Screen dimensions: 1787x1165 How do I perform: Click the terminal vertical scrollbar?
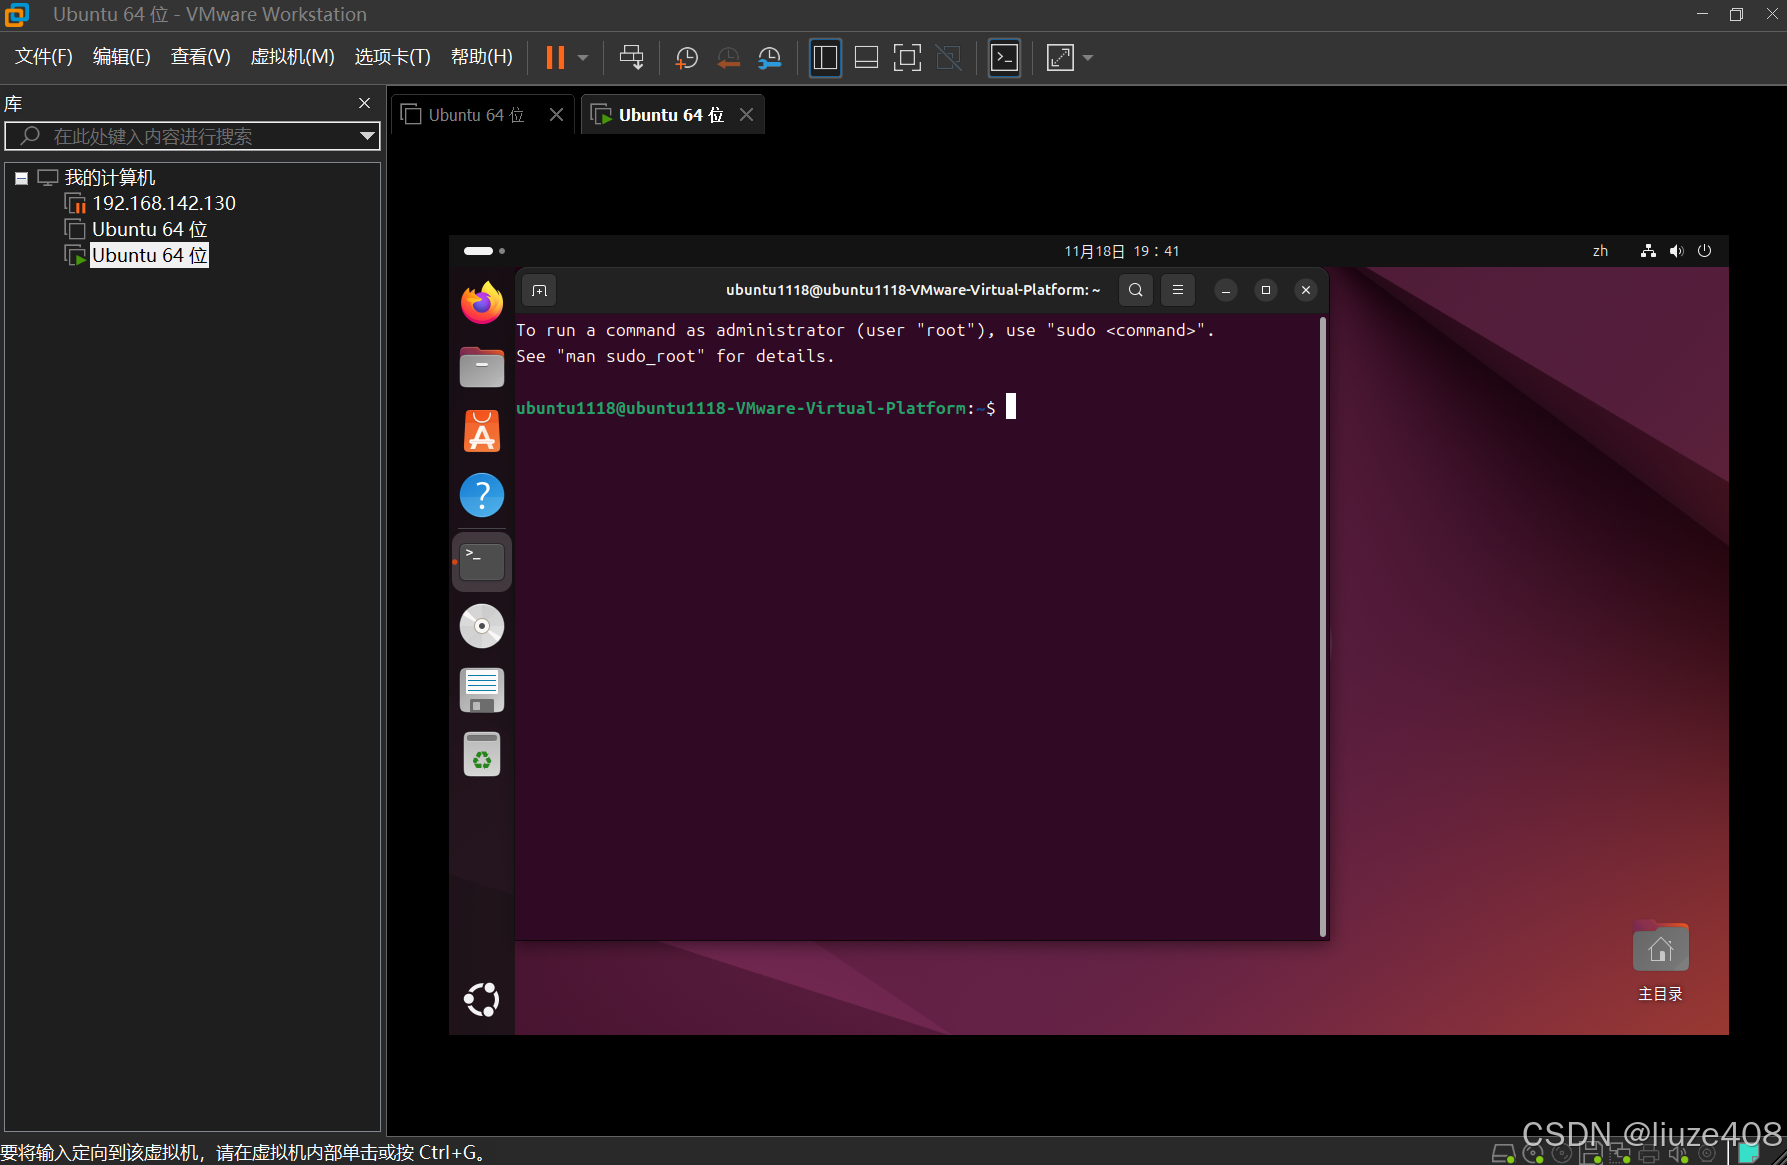1323,627
